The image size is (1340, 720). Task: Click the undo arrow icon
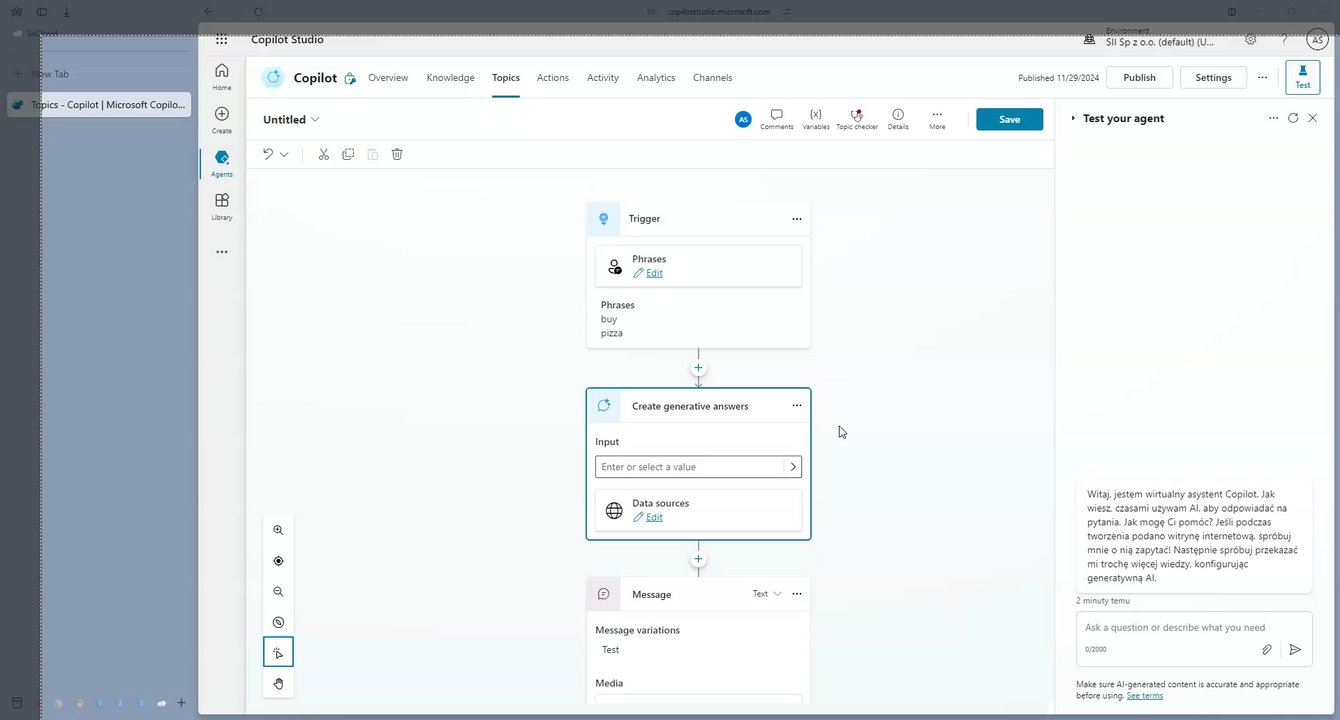coord(268,154)
